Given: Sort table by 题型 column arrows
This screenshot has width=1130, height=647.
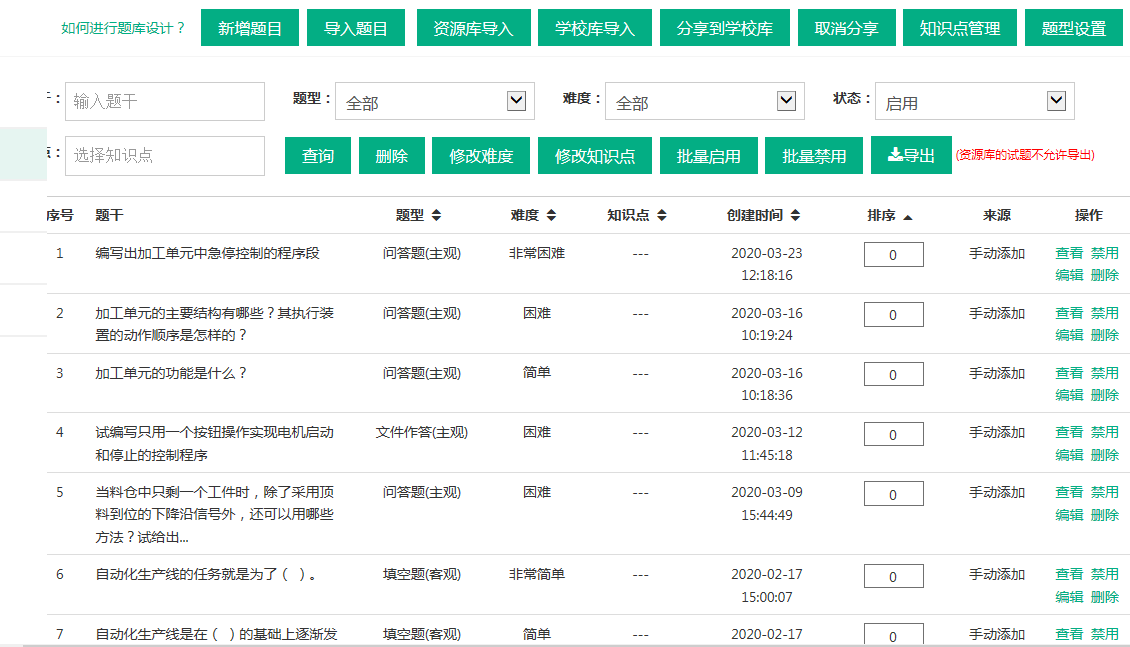Looking at the screenshot, I should click(436, 215).
